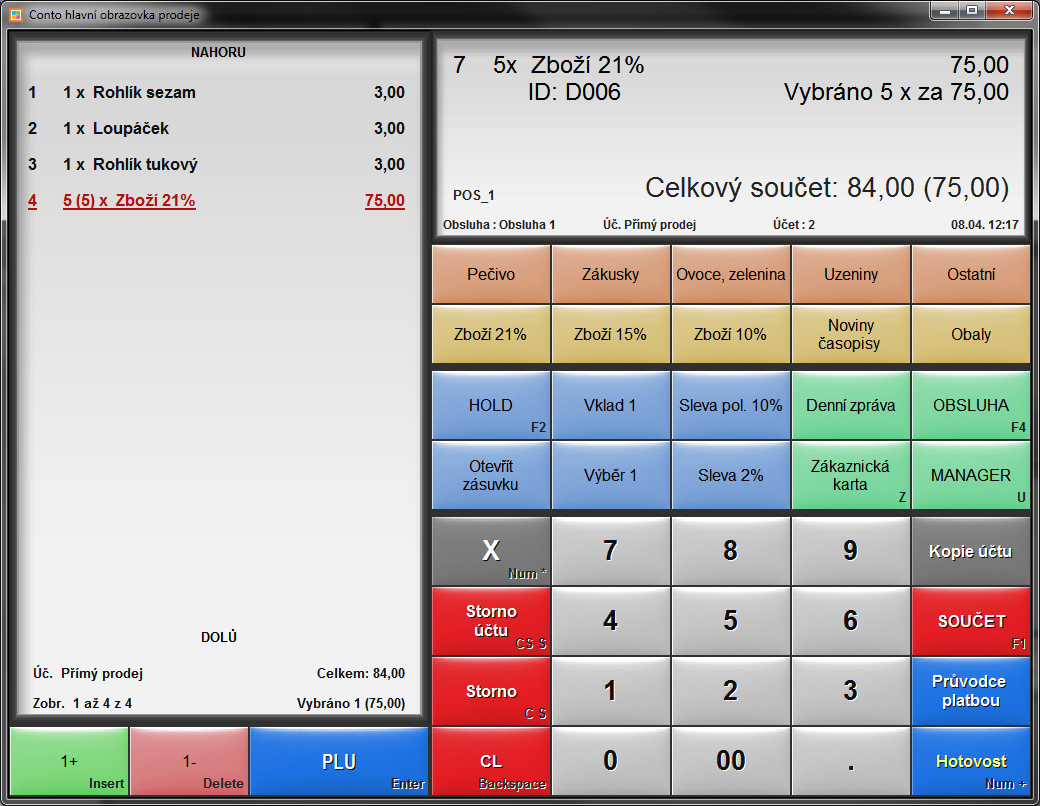Image resolution: width=1040 pixels, height=806 pixels.
Task: Click the Otevřít zásuvku button
Action: [x=491, y=476]
